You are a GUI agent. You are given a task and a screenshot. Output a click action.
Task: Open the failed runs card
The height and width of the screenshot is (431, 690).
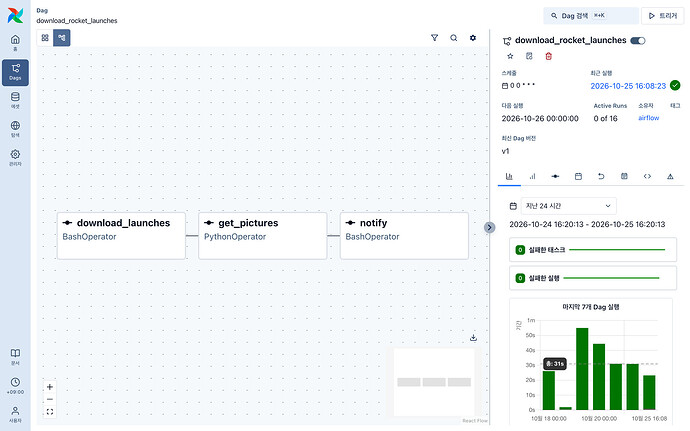click(593, 278)
